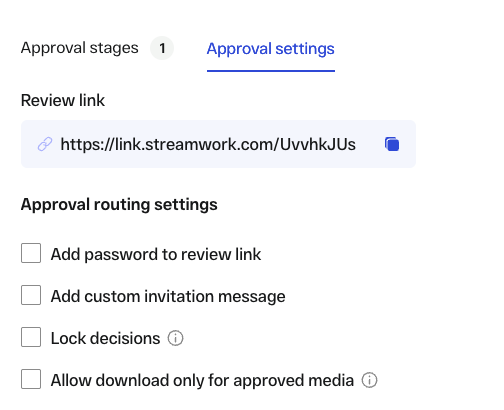Select the Approval settings tab
Image resolution: width=504 pixels, height=410 pixels.
click(271, 49)
